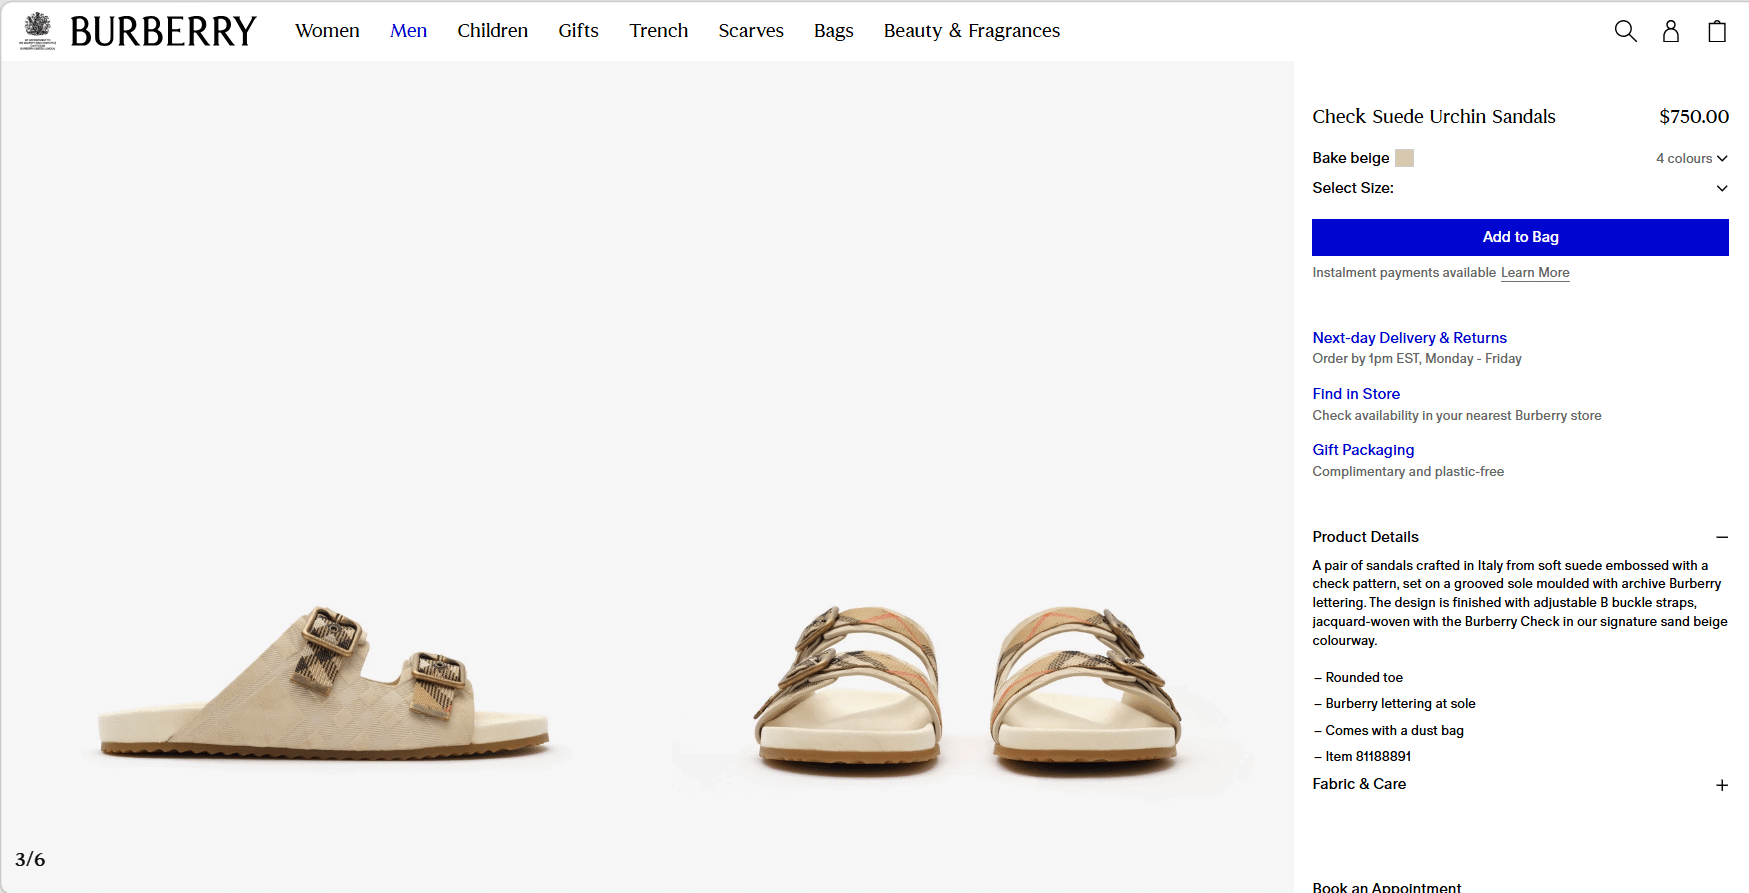Open the Trench menu item
This screenshot has height=893, width=1749.
click(658, 31)
